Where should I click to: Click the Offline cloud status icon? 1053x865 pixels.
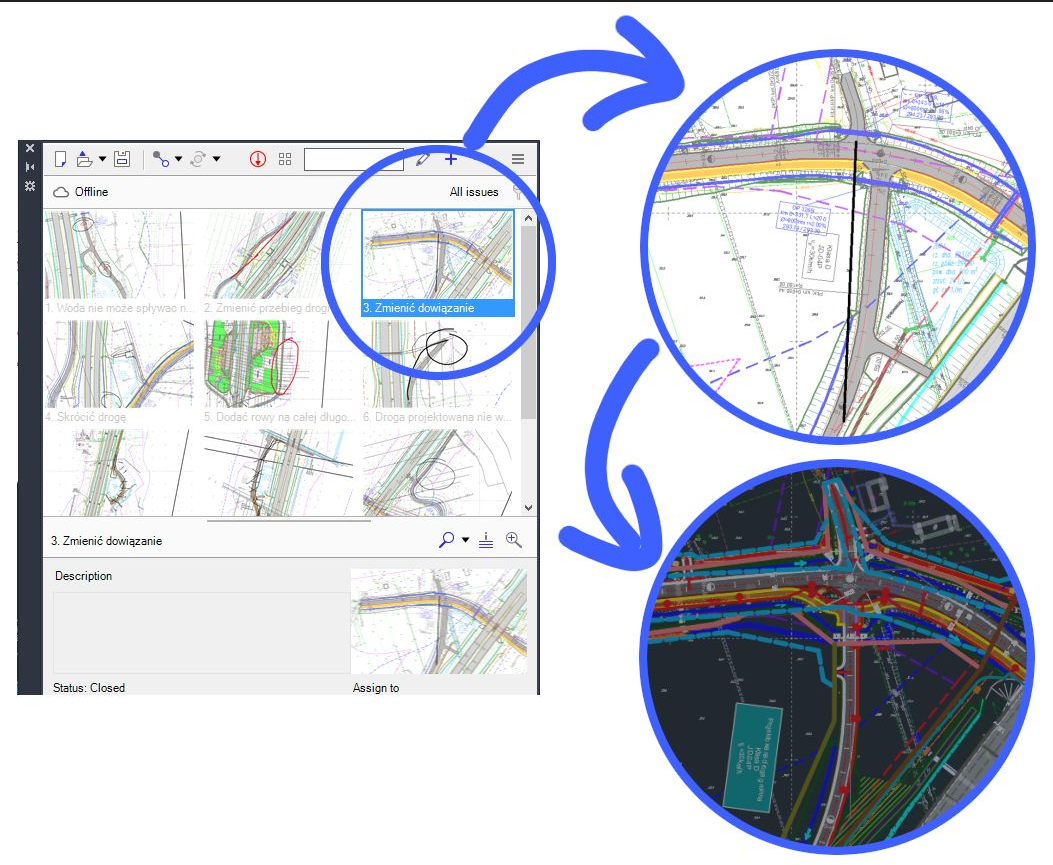pos(61,192)
